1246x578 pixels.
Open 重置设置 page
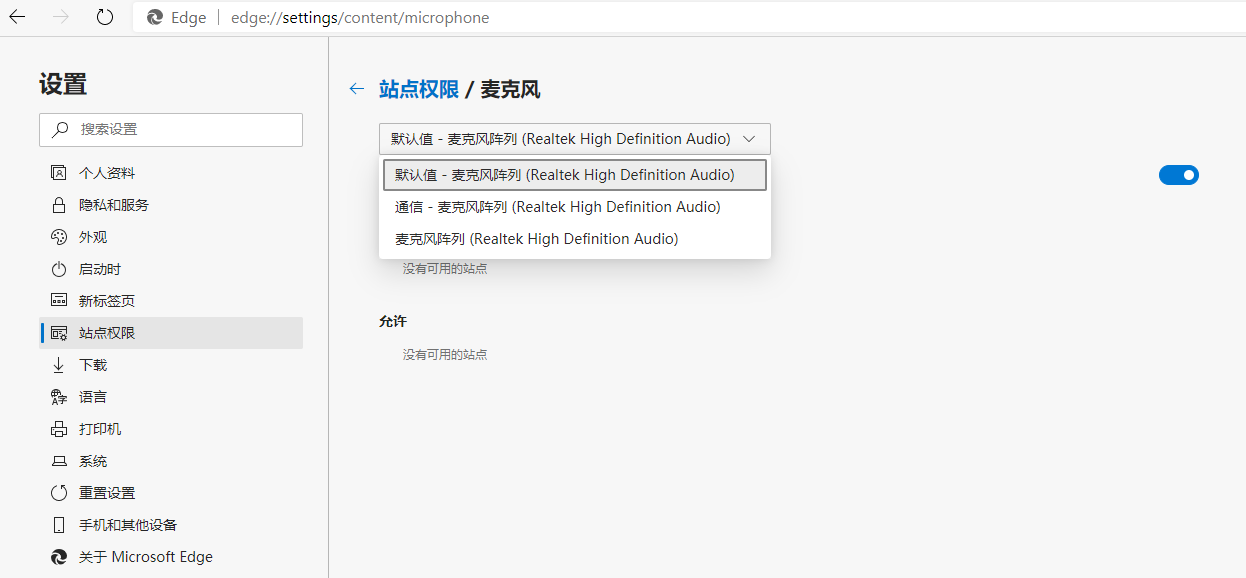(171, 493)
